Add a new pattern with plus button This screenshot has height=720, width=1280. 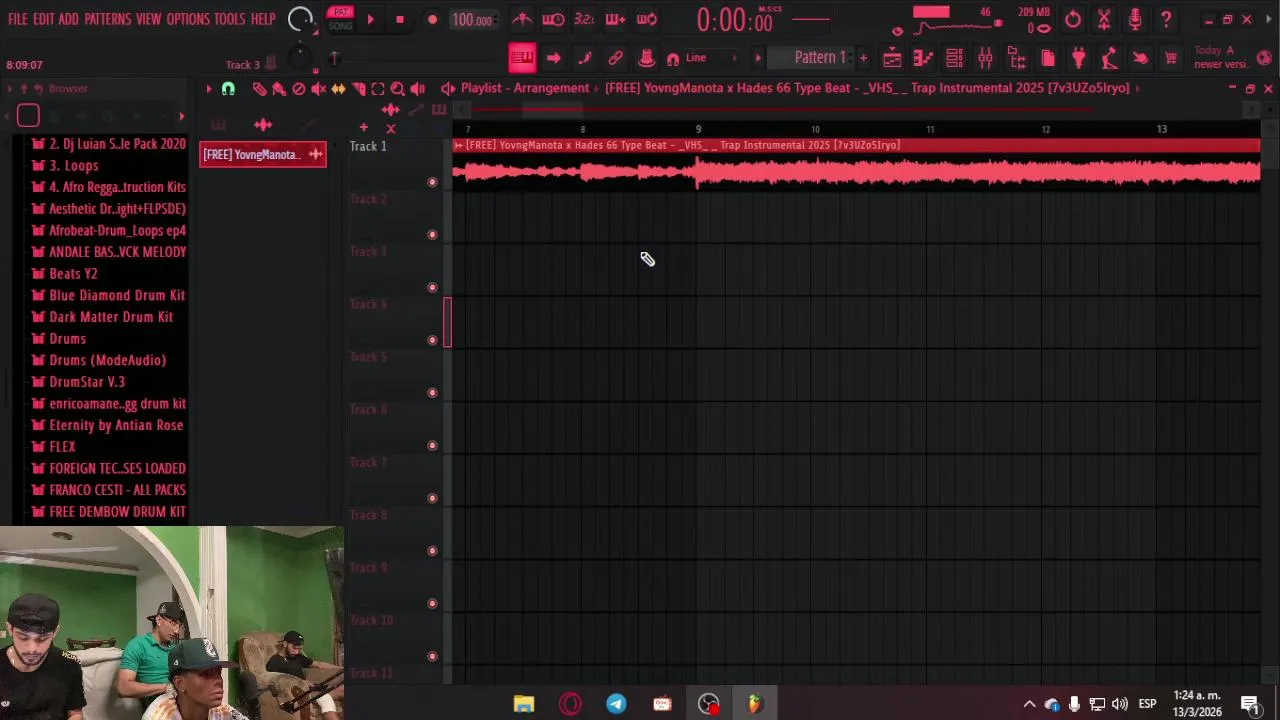pos(863,58)
